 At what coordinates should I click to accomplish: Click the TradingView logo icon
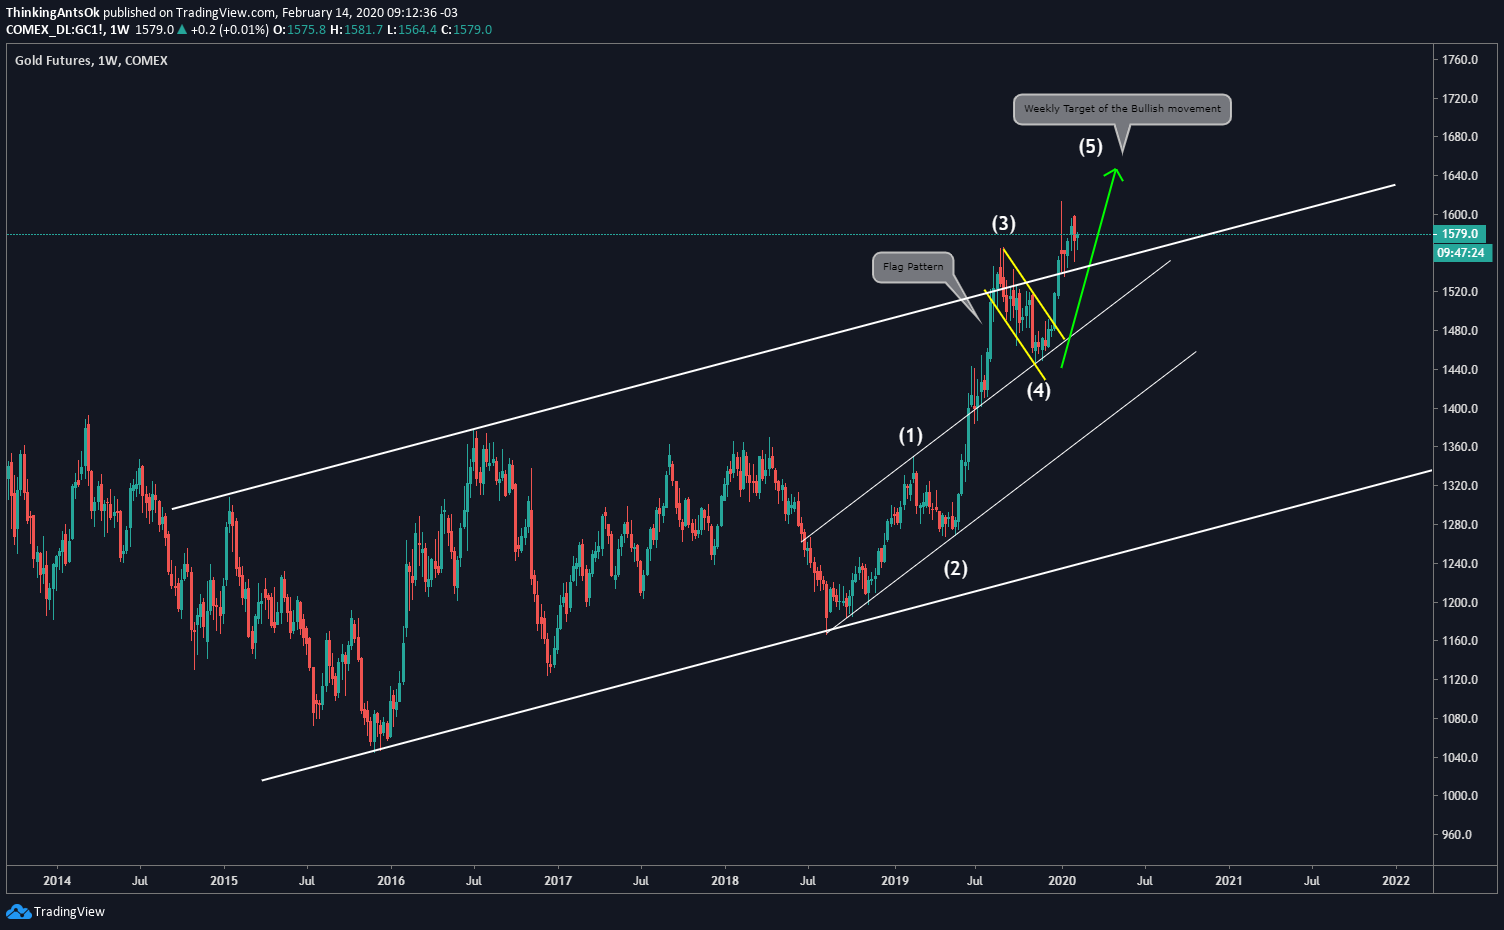[18, 911]
